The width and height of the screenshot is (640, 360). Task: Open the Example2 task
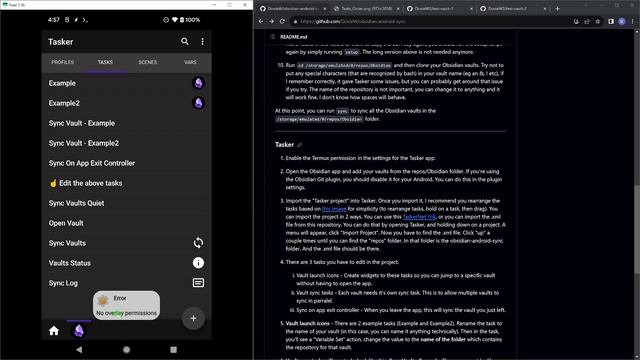point(127,103)
